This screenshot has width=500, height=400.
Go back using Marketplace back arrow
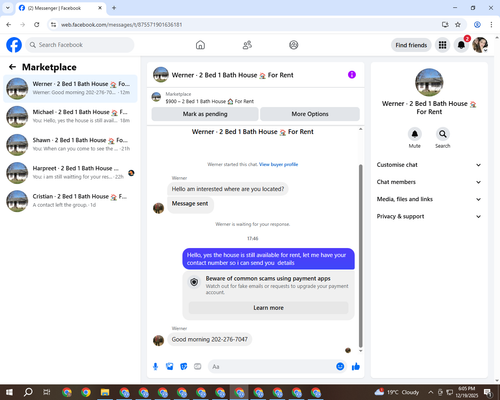(x=12, y=67)
